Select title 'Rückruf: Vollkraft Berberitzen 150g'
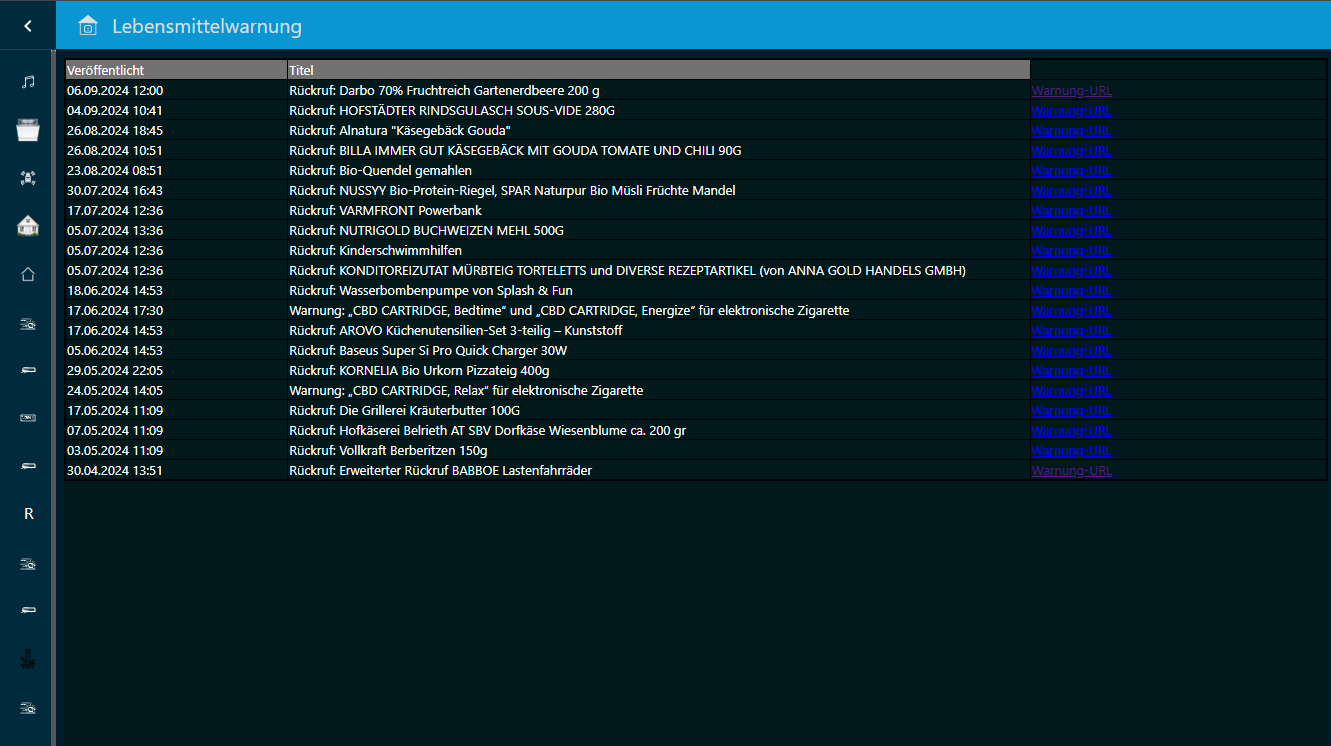The height and width of the screenshot is (746, 1331). pos(388,450)
